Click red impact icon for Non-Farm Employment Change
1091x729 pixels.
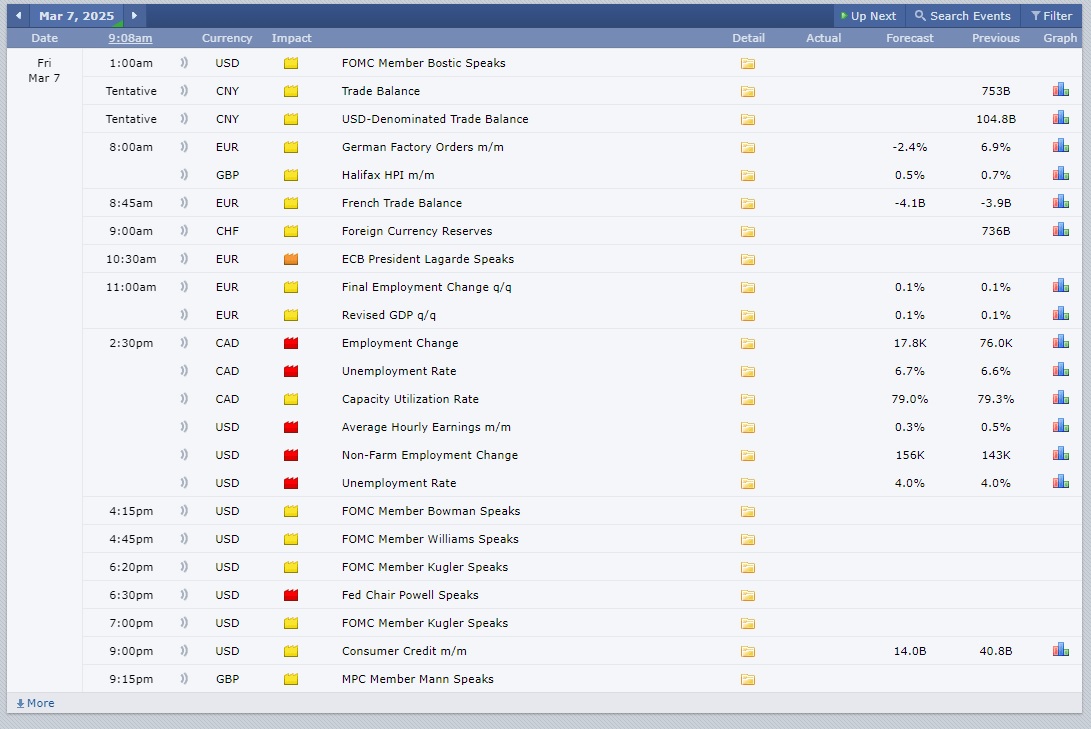[291, 456]
